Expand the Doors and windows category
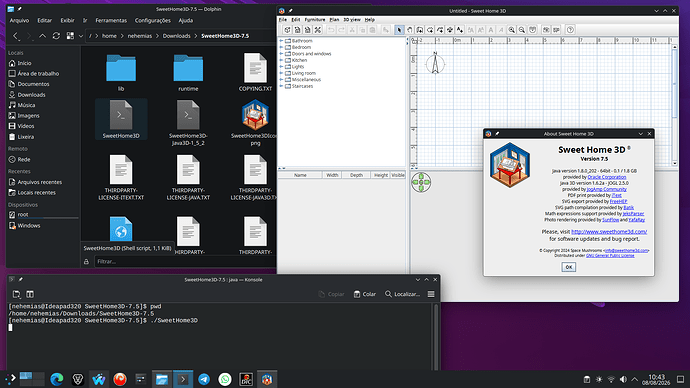Screen dimensions: 690x388 (281, 54)
